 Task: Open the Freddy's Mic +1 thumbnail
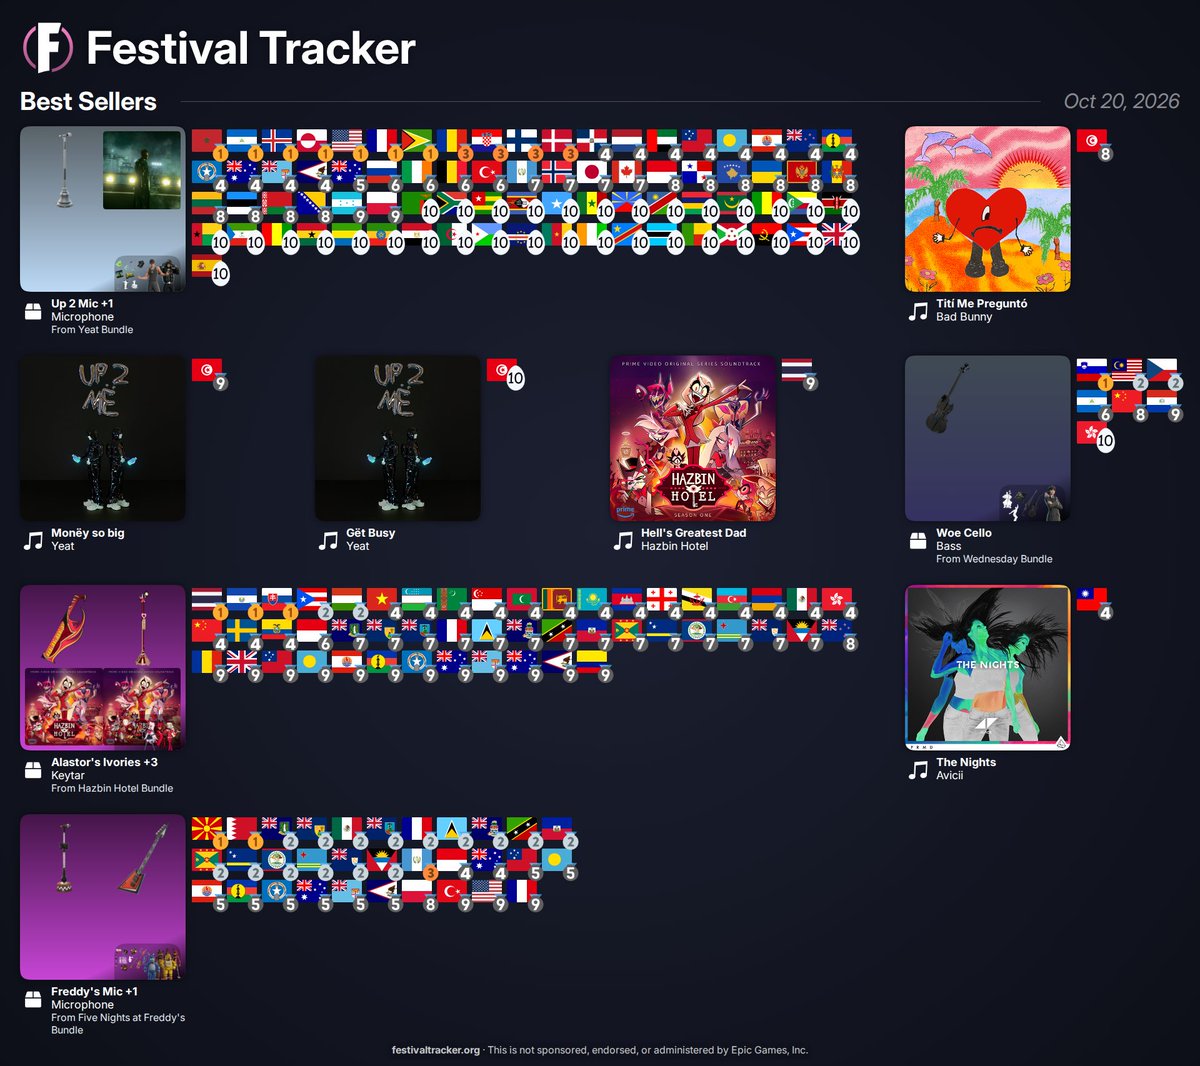(103, 897)
